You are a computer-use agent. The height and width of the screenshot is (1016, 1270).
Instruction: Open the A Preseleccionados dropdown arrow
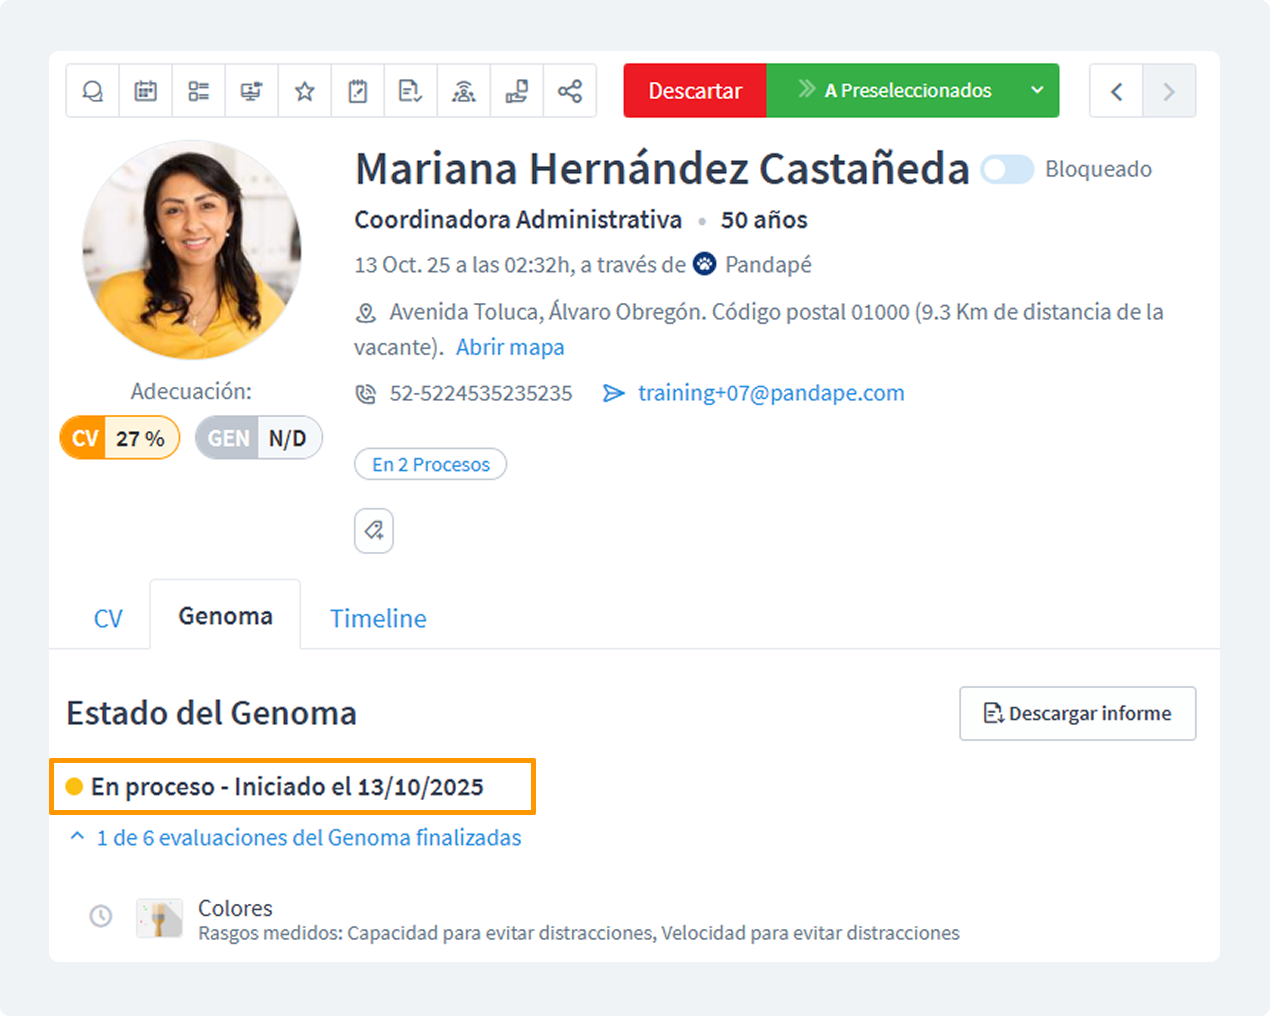point(1037,91)
